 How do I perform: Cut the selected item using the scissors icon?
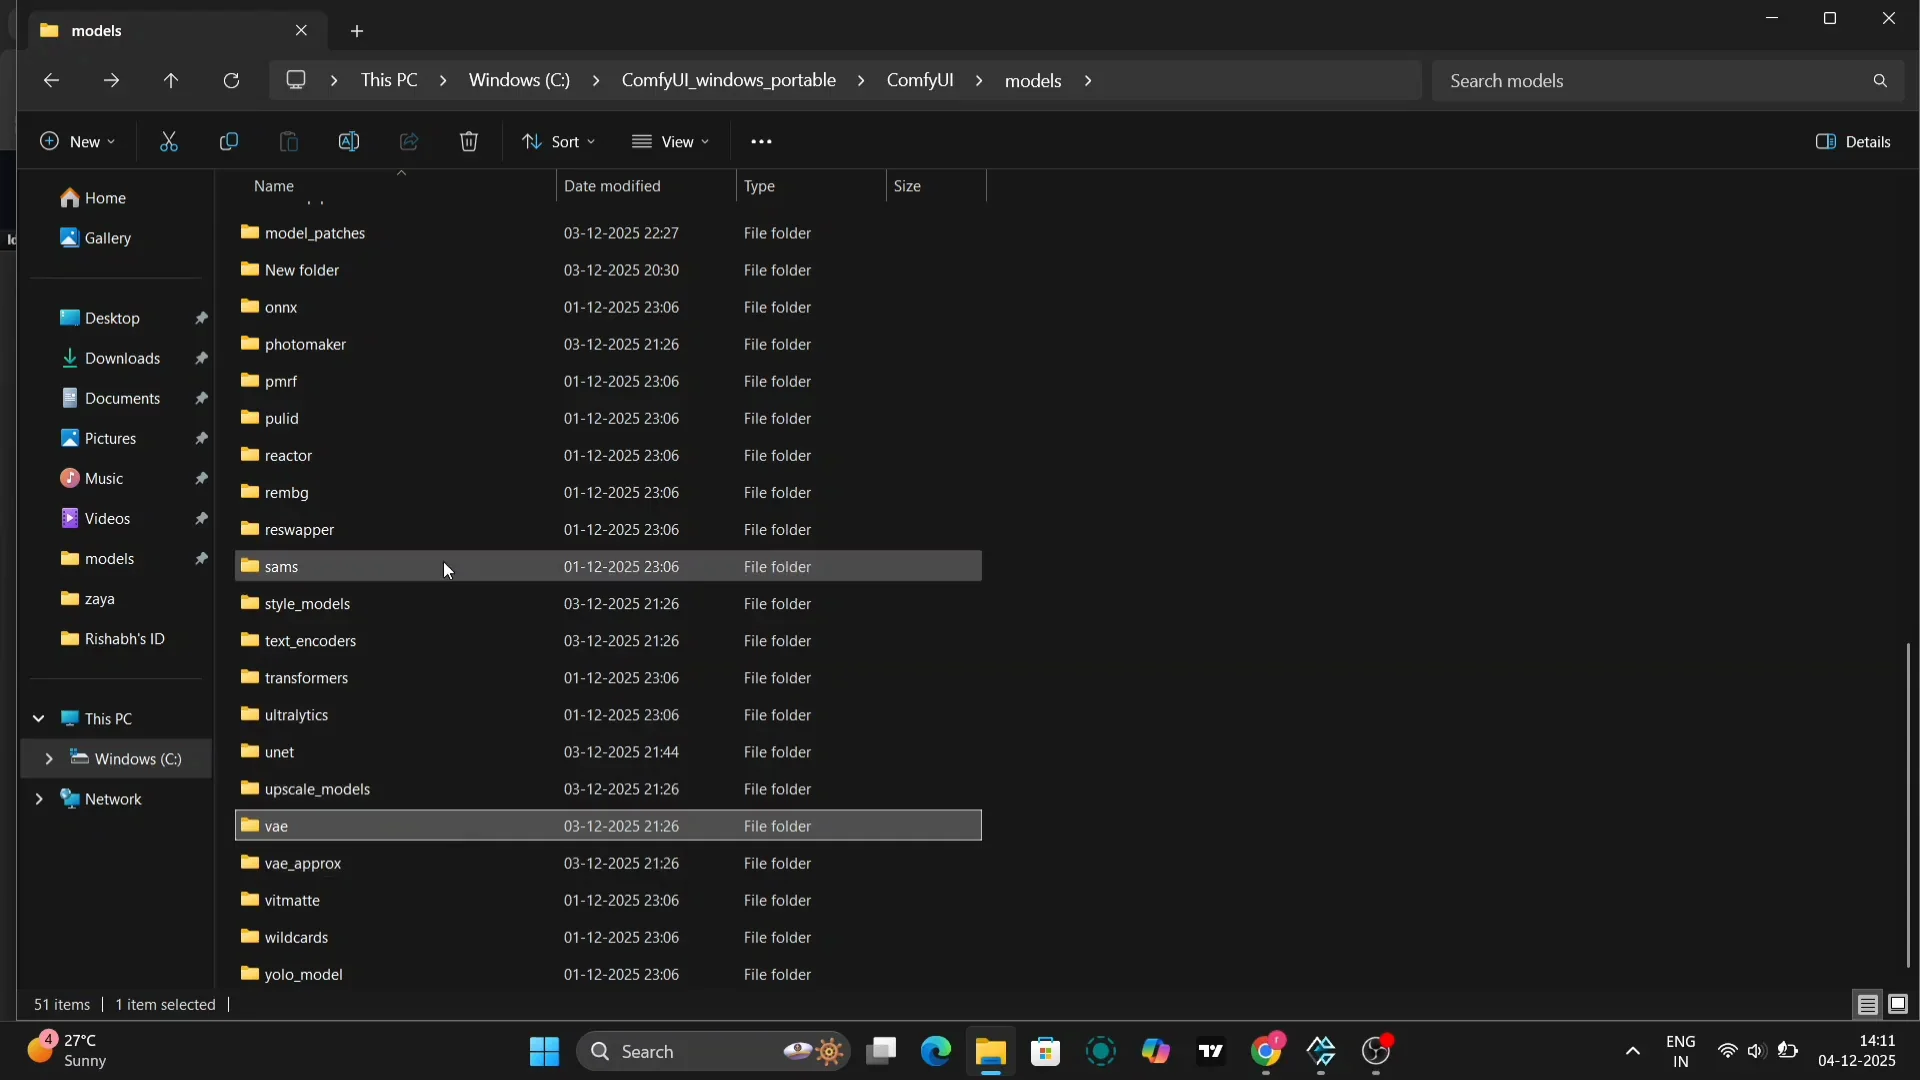(168, 141)
